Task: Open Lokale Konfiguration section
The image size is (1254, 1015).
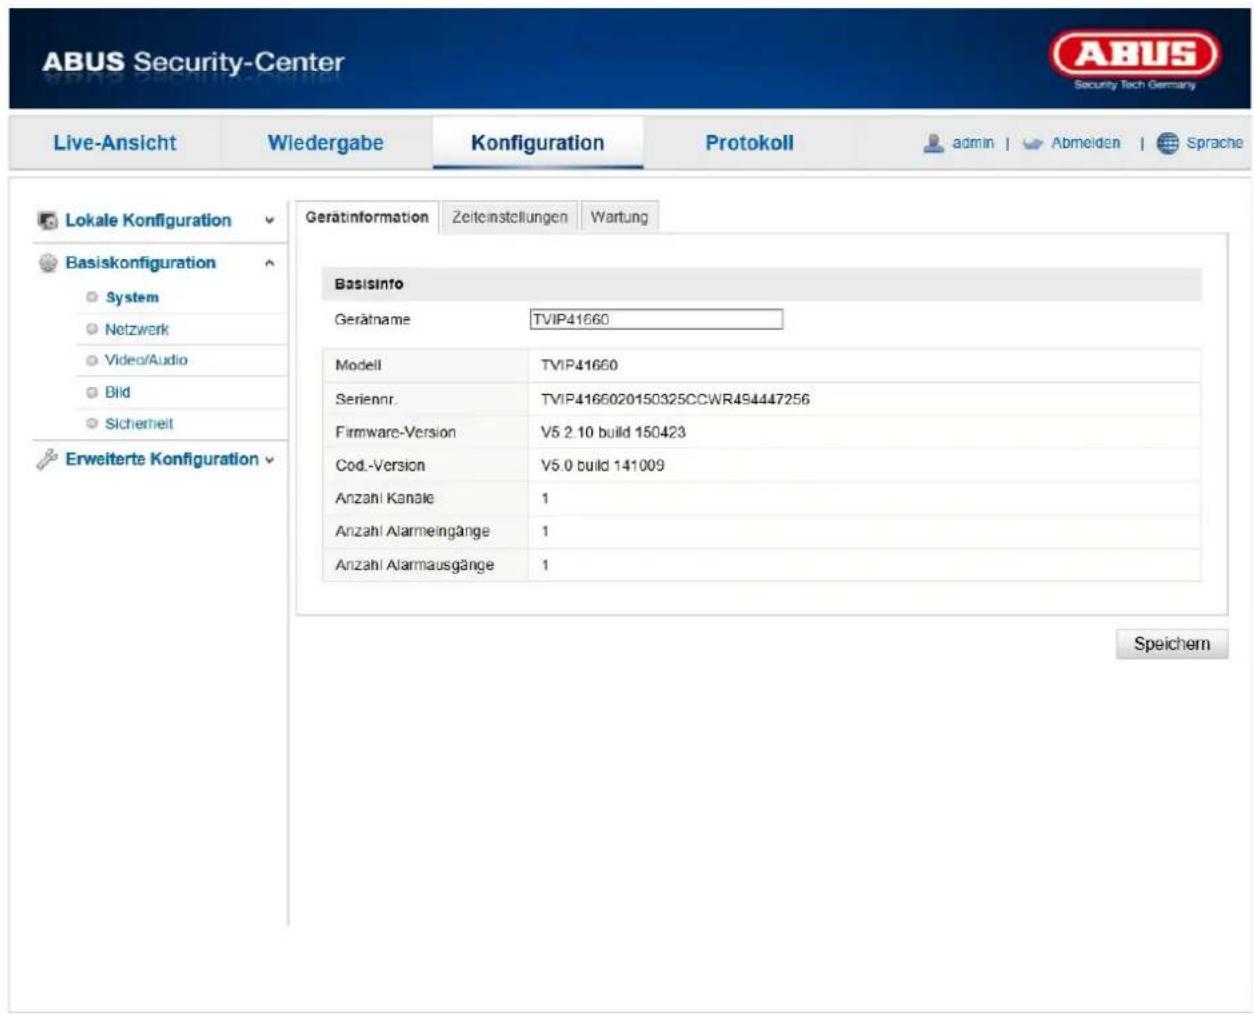Action: [148, 220]
